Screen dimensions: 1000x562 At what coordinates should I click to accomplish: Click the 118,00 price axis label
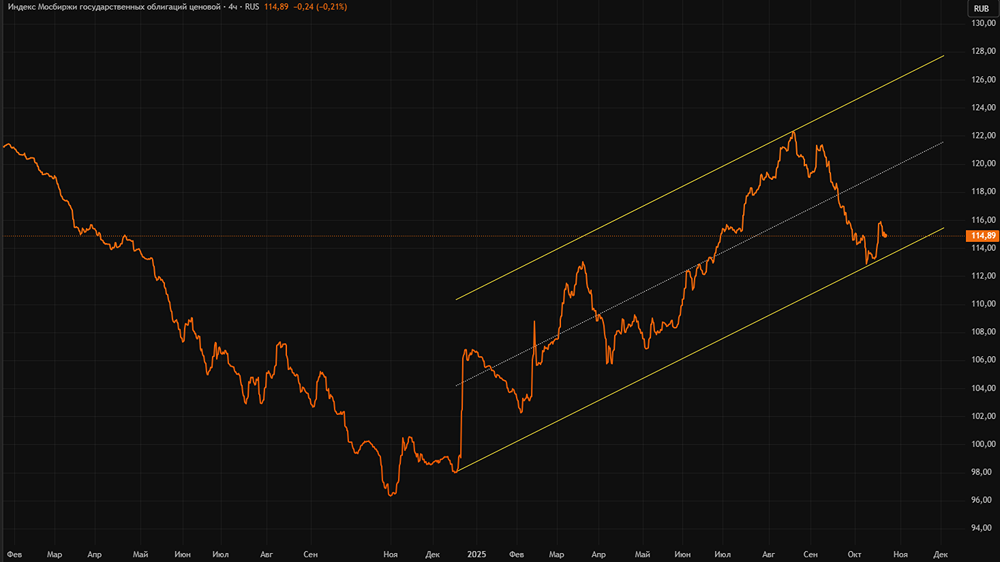click(983, 191)
